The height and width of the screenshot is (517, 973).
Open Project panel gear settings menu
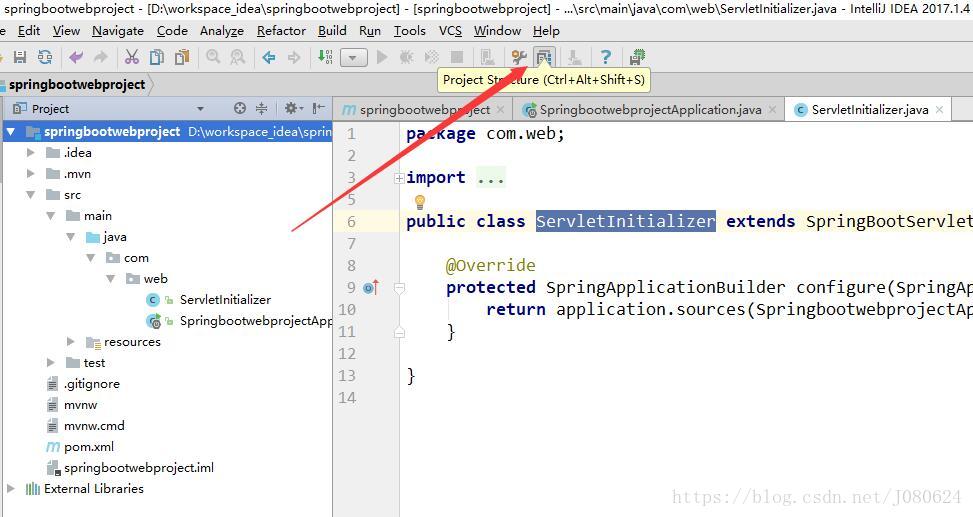tap(293, 108)
